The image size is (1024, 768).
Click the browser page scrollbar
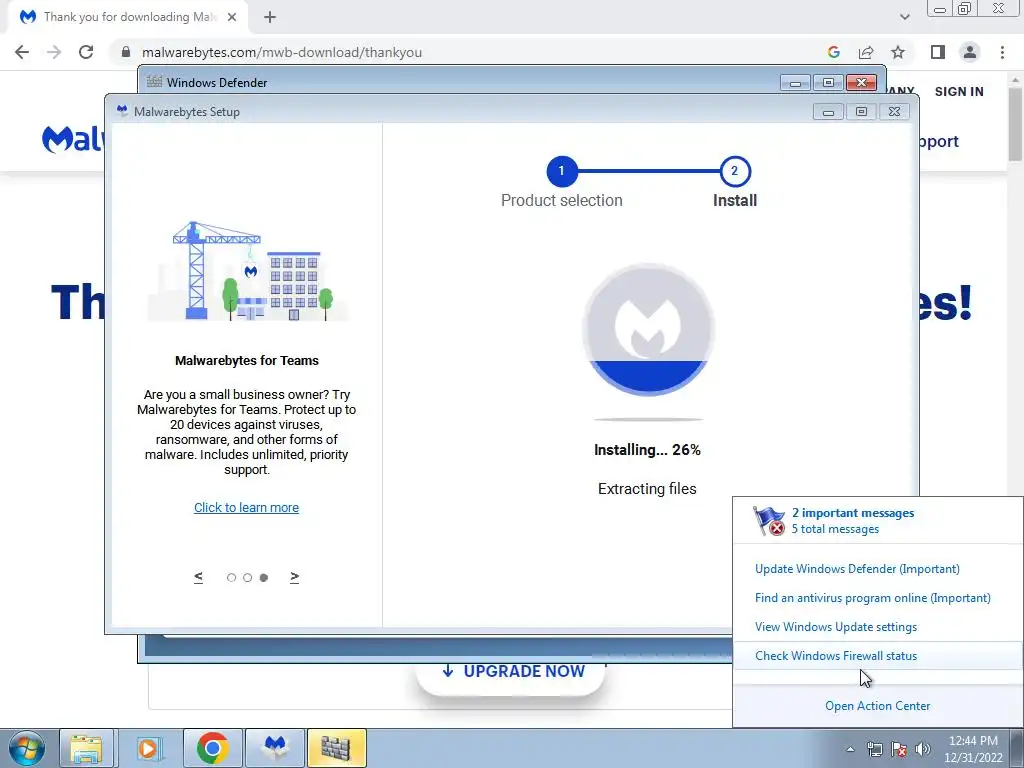coord(1015,124)
